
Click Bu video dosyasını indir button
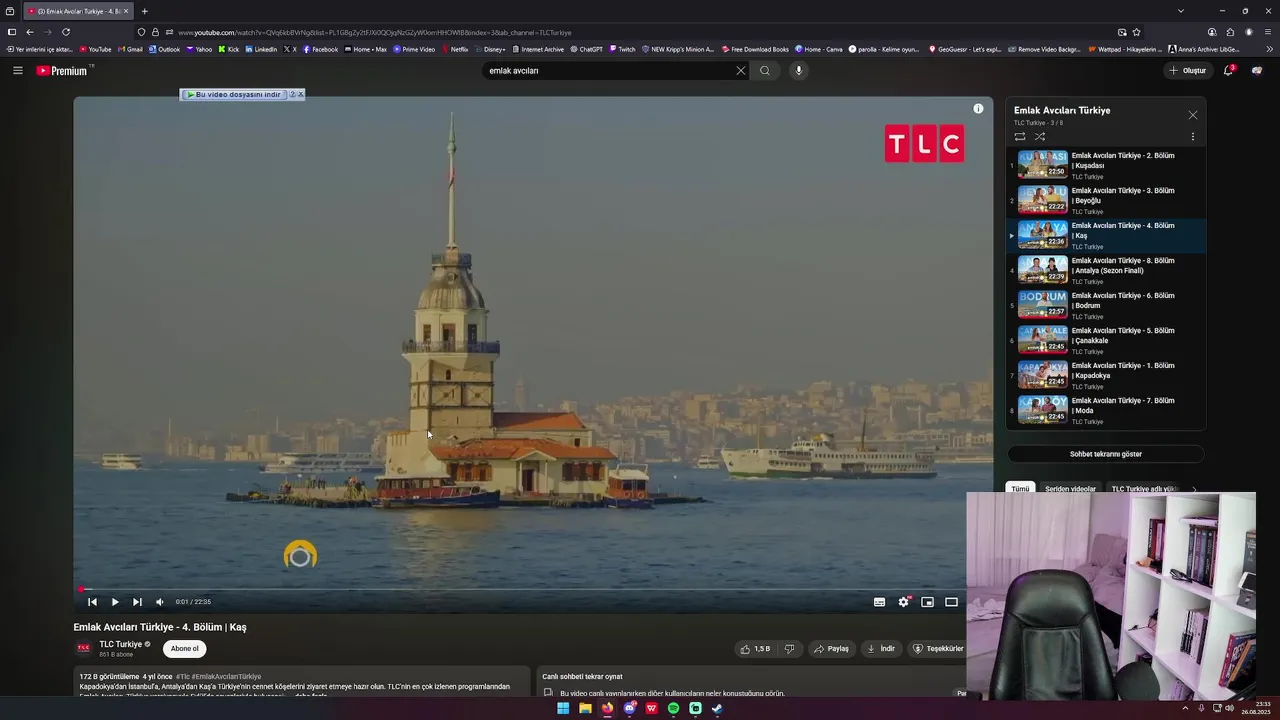pos(235,94)
